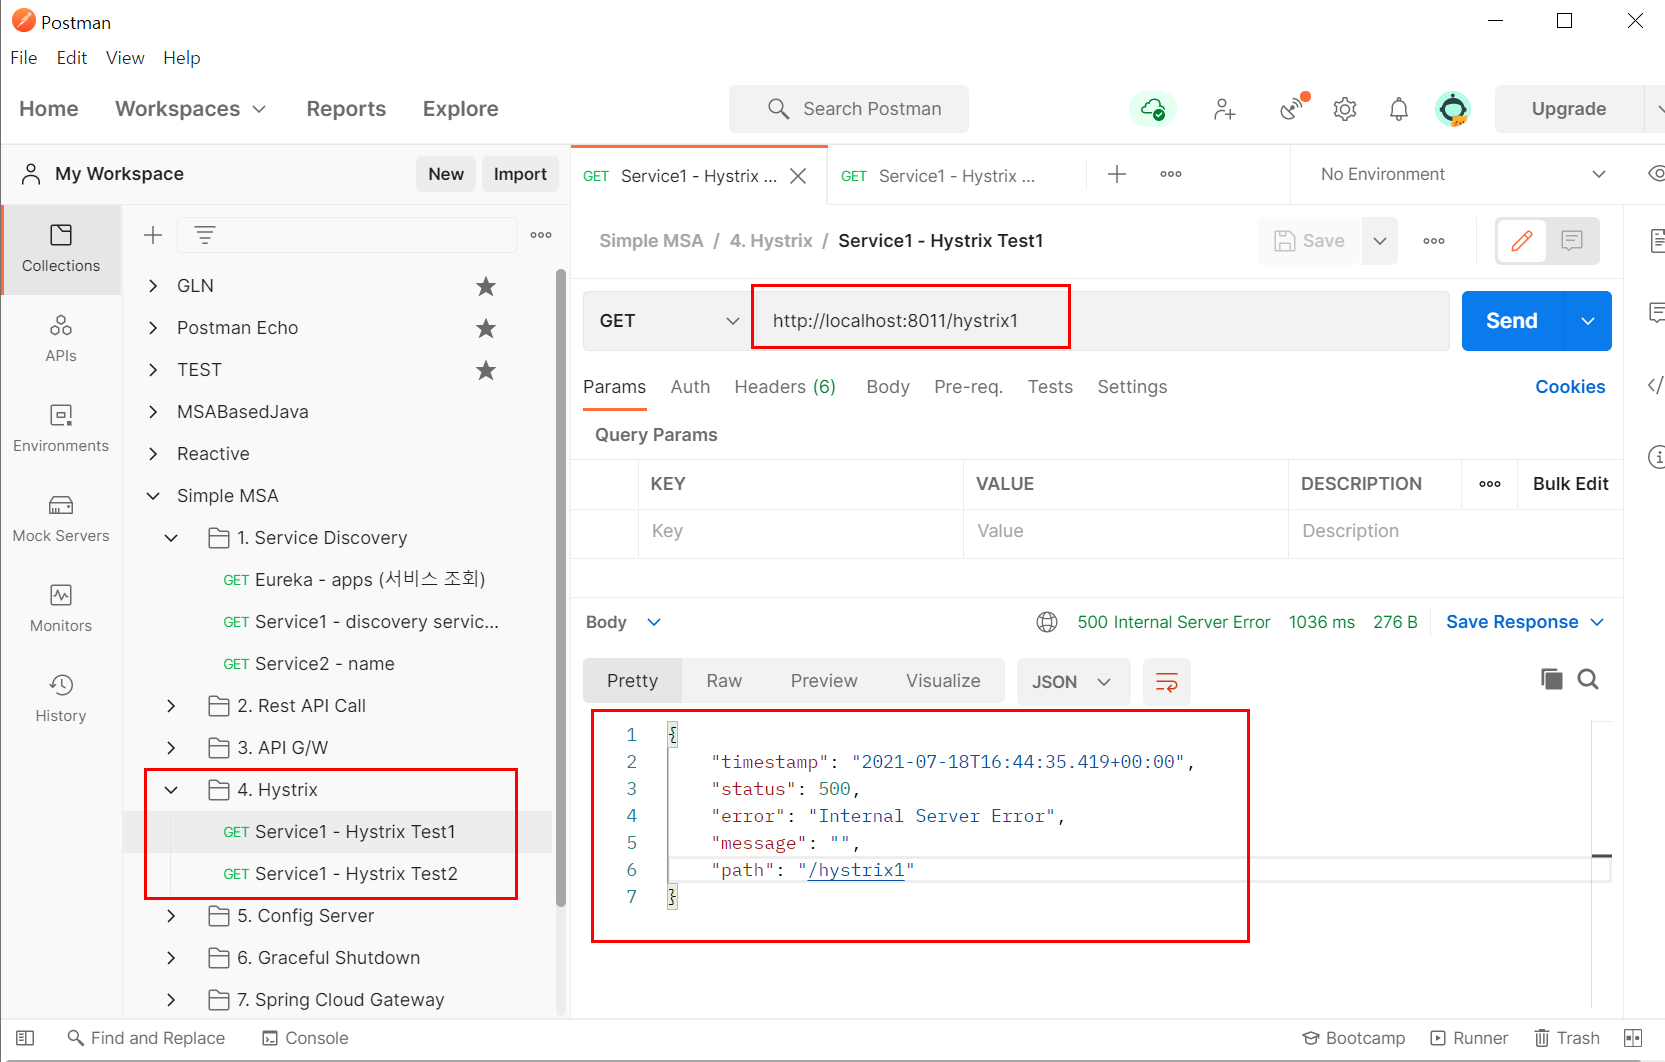Open History sidebar panel

61,699
